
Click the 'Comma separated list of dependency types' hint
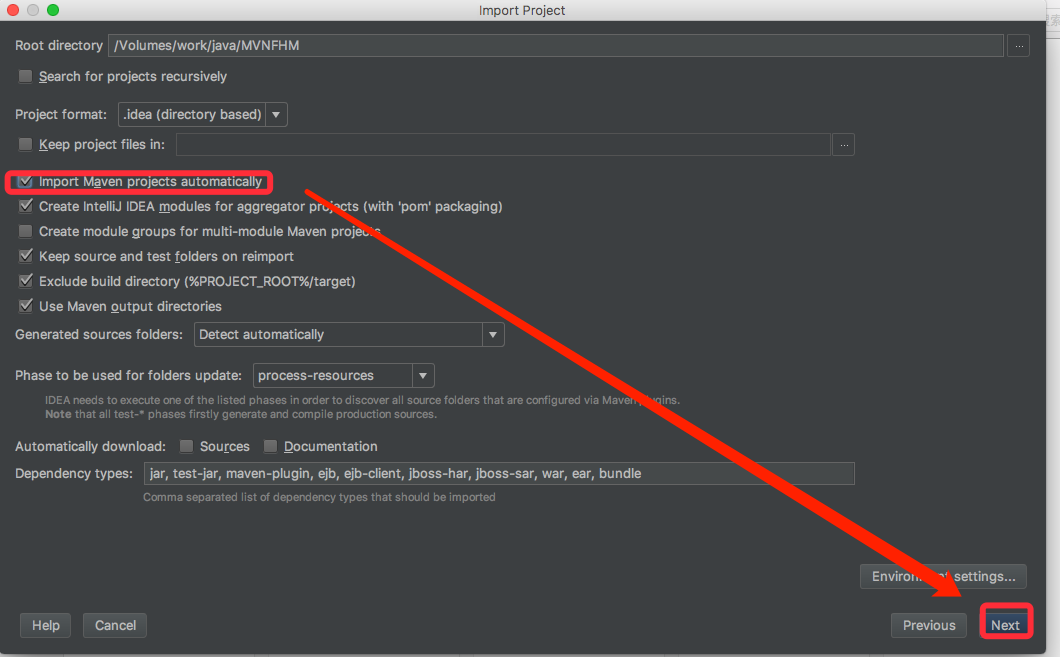tap(319, 497)
